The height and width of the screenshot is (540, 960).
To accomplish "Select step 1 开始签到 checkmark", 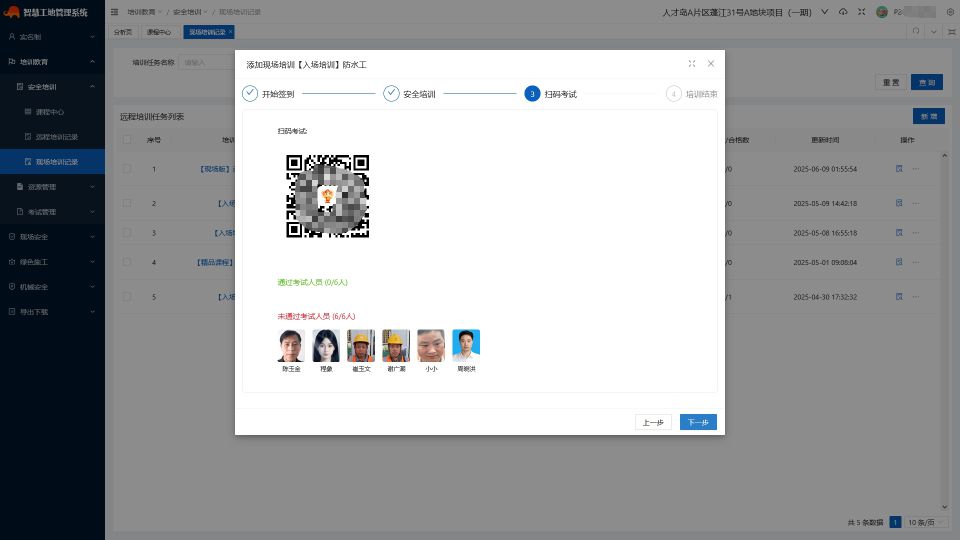I will [250, 94].
